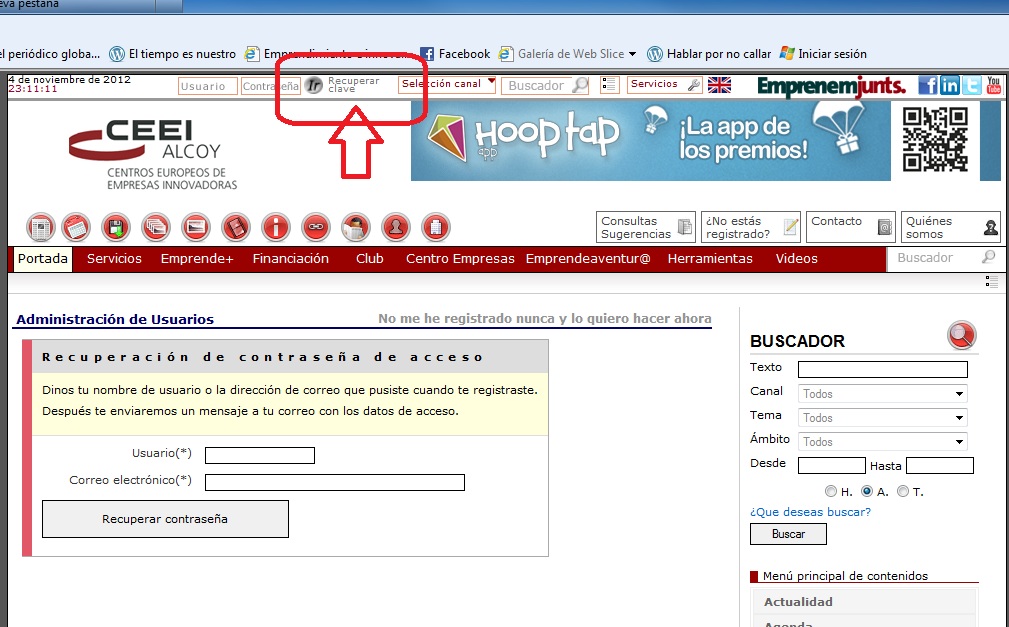Expand the Ámbito dropdown
The image size is (1009, 627).
881,441
